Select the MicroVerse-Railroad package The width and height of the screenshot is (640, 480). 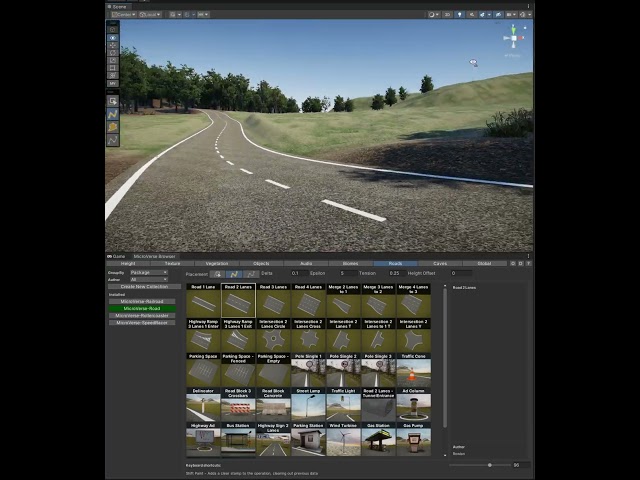click(142, 301)
